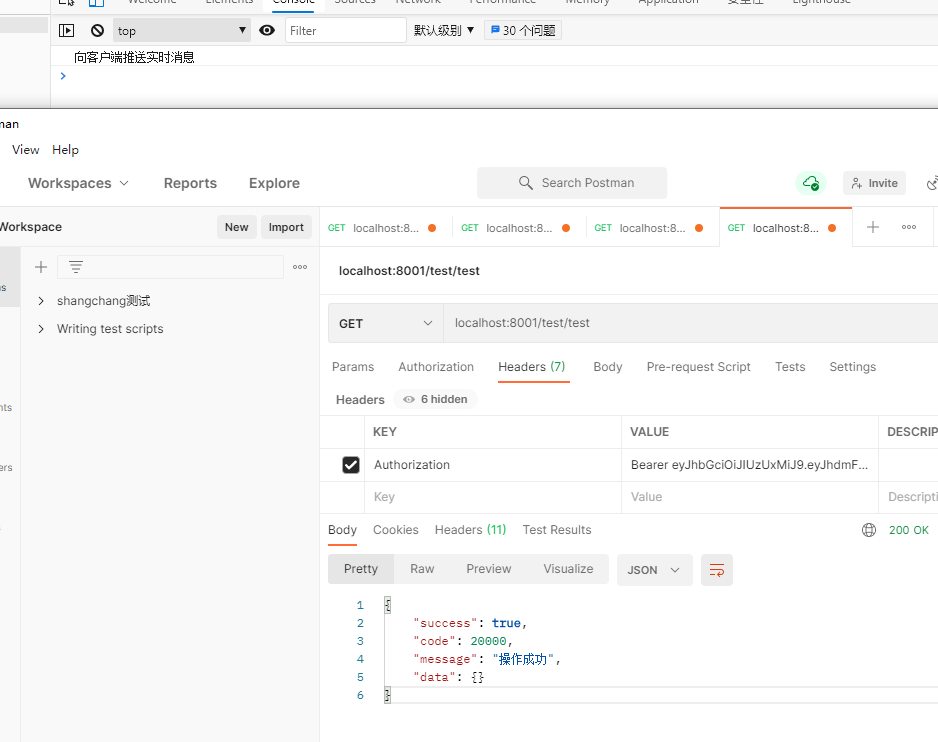938x742 pixels.
Task: Switch to the third GET localhost tab
Action: [652, 227]
